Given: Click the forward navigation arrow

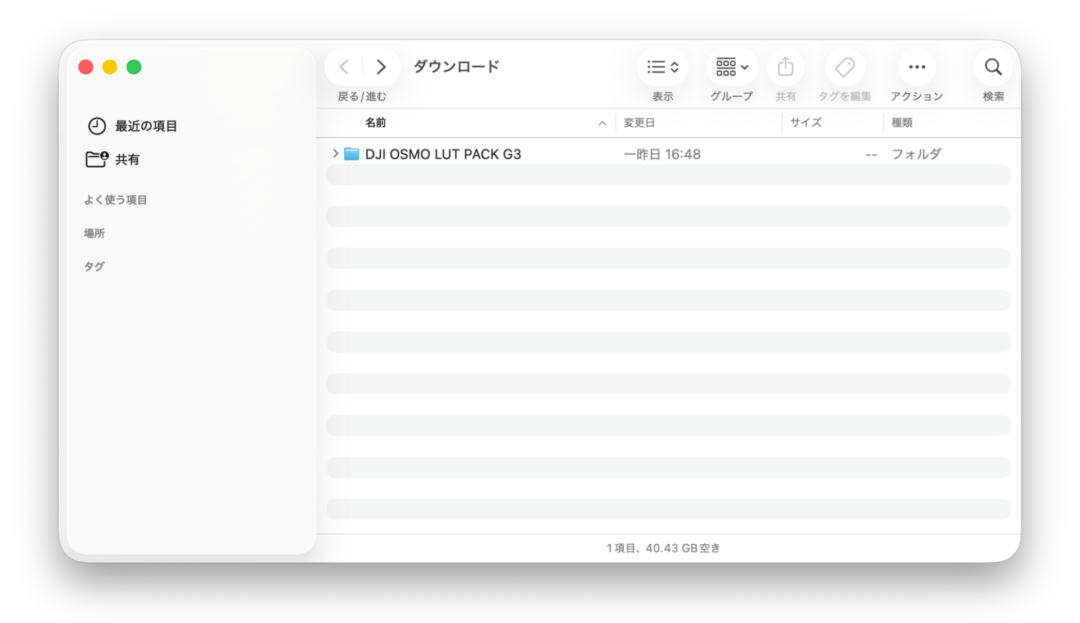Looking at the screenshot, I should click(380, 67).
